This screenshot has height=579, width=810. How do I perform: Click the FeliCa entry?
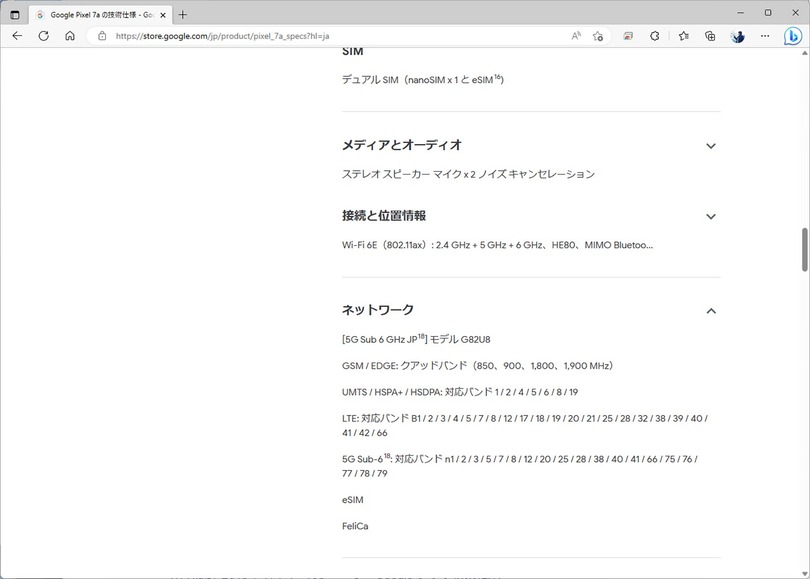355,526
